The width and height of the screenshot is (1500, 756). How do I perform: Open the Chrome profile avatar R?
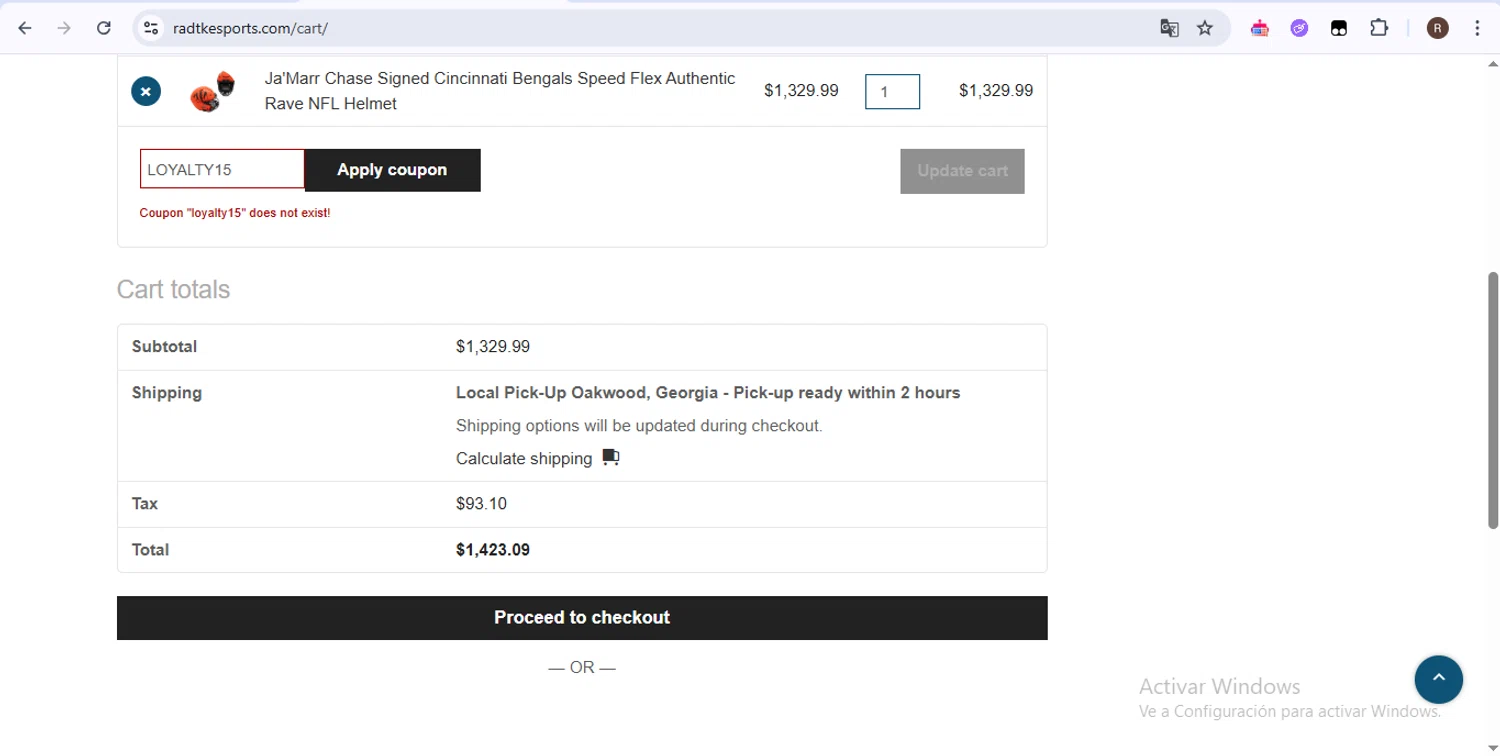click(x=1438, y=28)
